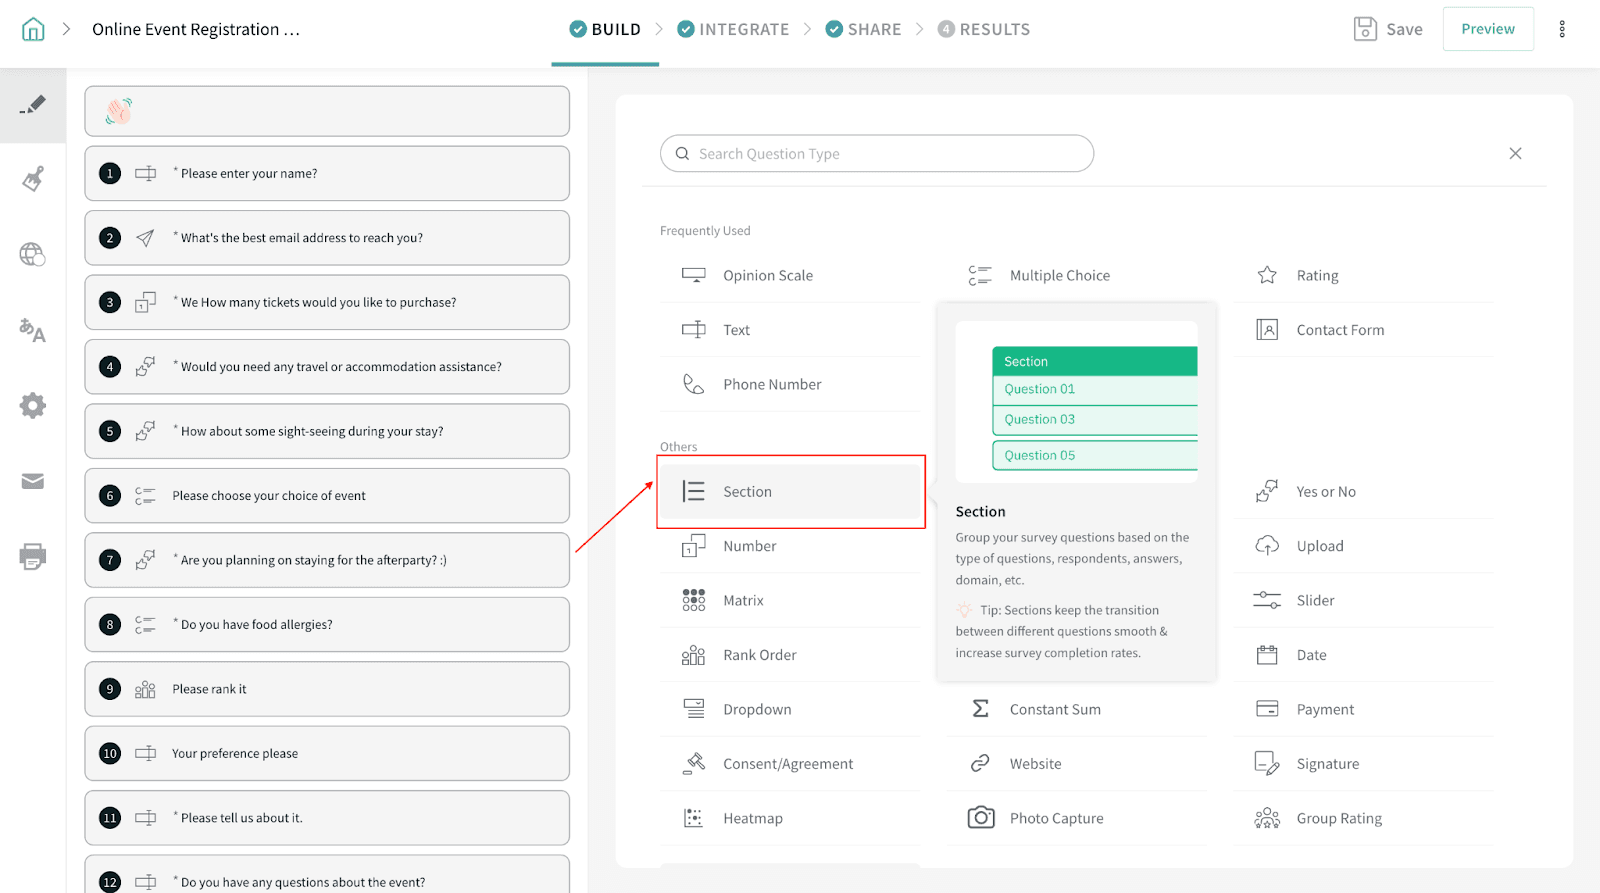
Task: Open the settings gear in the sidebar
Action: coord(33,405)
